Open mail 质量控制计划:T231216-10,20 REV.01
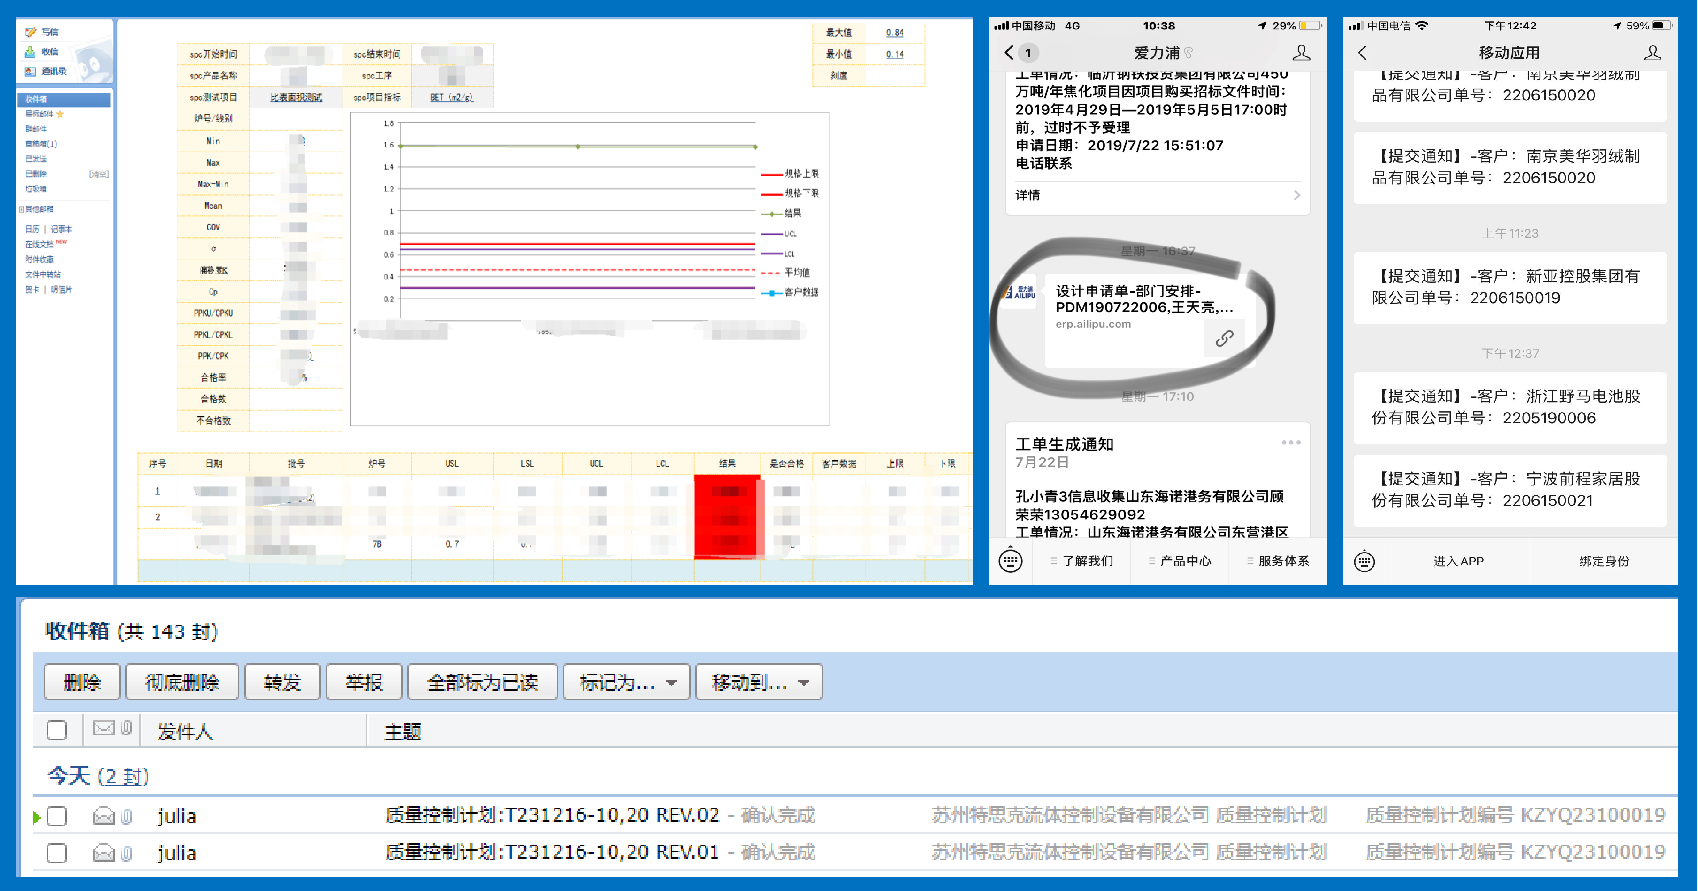Image resolution: width=1698 pixels, height=891 pixels. point(552,852)
